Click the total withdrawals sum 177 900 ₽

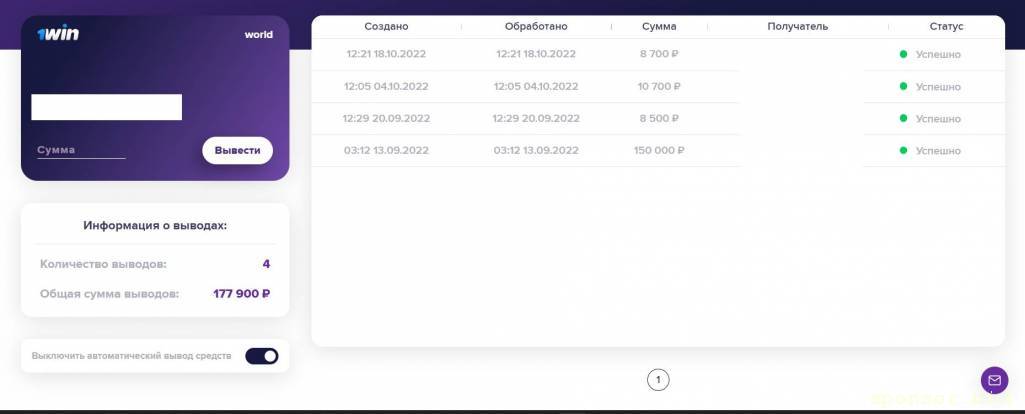[x=241, y=294]
